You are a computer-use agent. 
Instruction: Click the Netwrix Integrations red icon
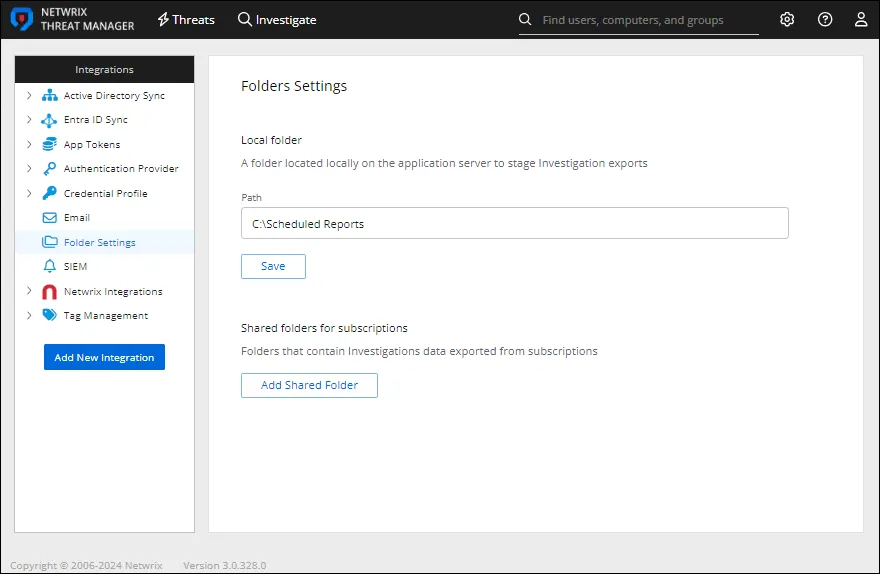(49, 292)
